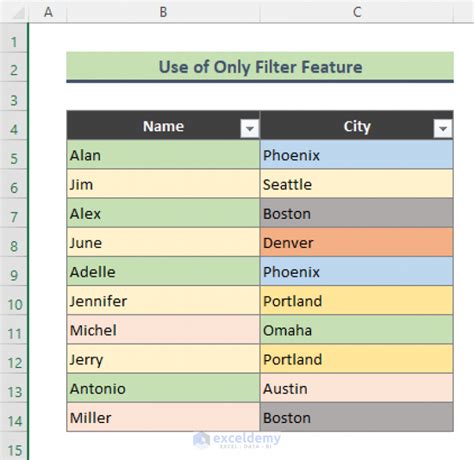The image size is (474, 460).
Task: Select column B header
Action: (x=163, y=12)
